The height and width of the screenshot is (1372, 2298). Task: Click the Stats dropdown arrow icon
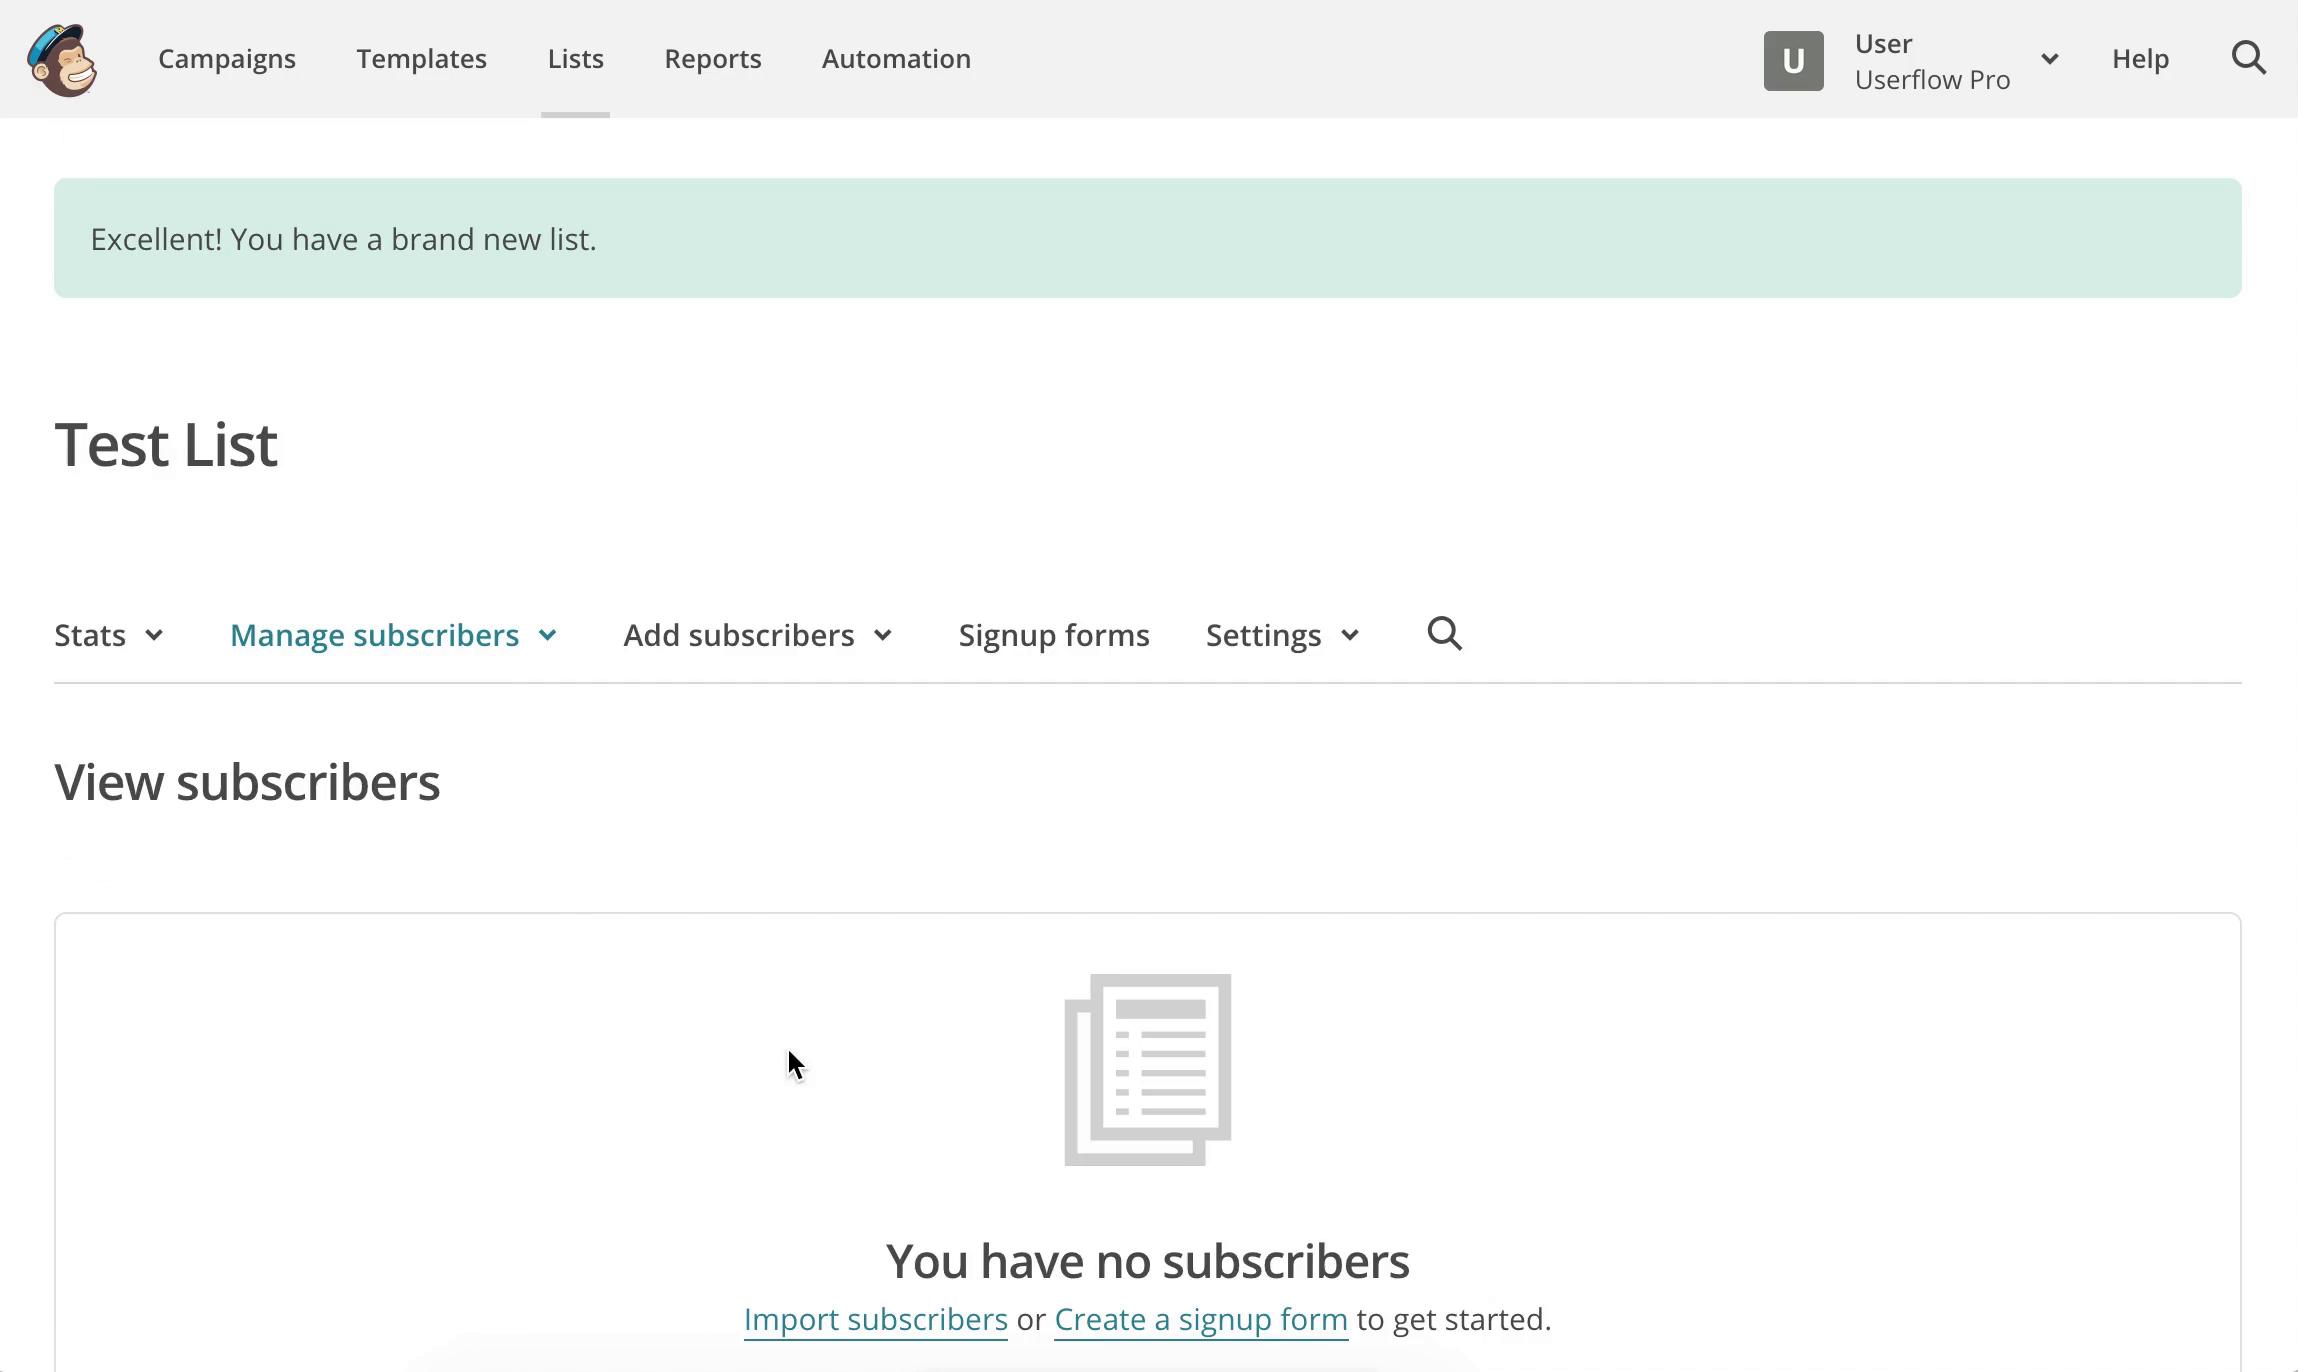tap(152, 635)
